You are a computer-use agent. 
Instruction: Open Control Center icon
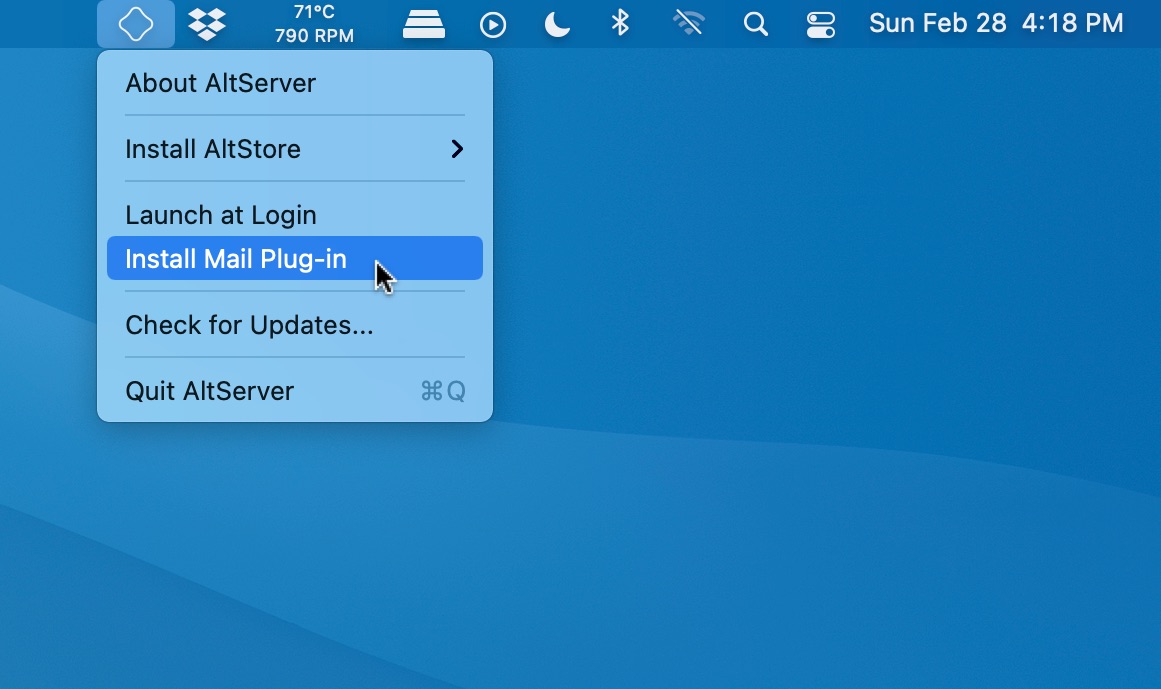pyautogui.click(x=820, y=24)
